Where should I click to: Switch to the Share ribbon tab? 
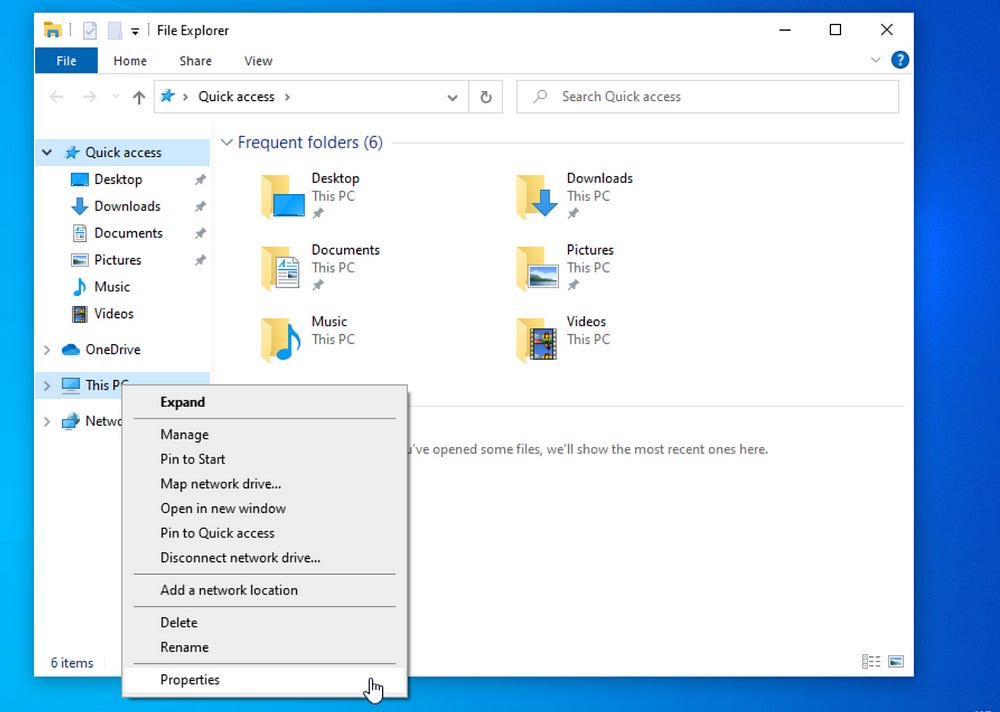(x=195, y=61)
